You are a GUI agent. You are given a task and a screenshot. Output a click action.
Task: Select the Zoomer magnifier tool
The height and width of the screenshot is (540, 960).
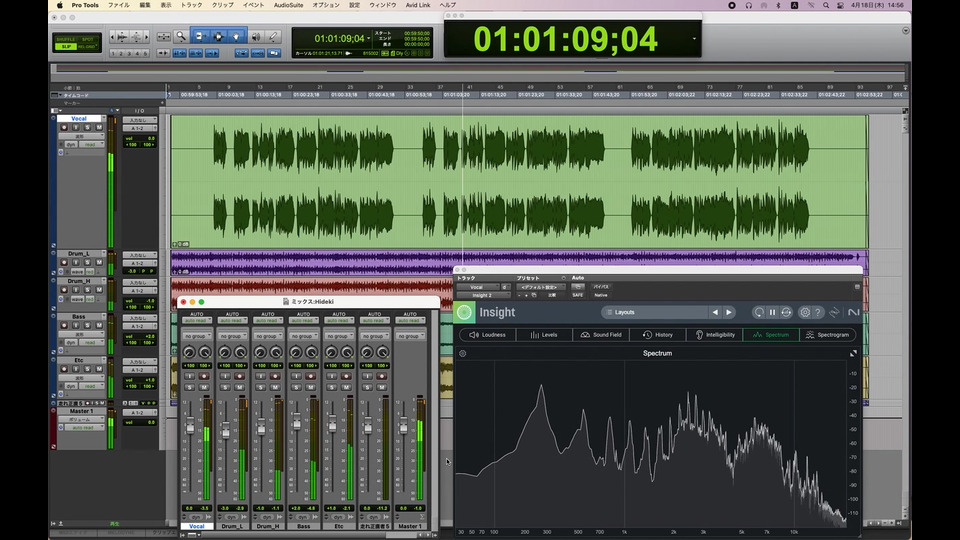click(181, 37)
